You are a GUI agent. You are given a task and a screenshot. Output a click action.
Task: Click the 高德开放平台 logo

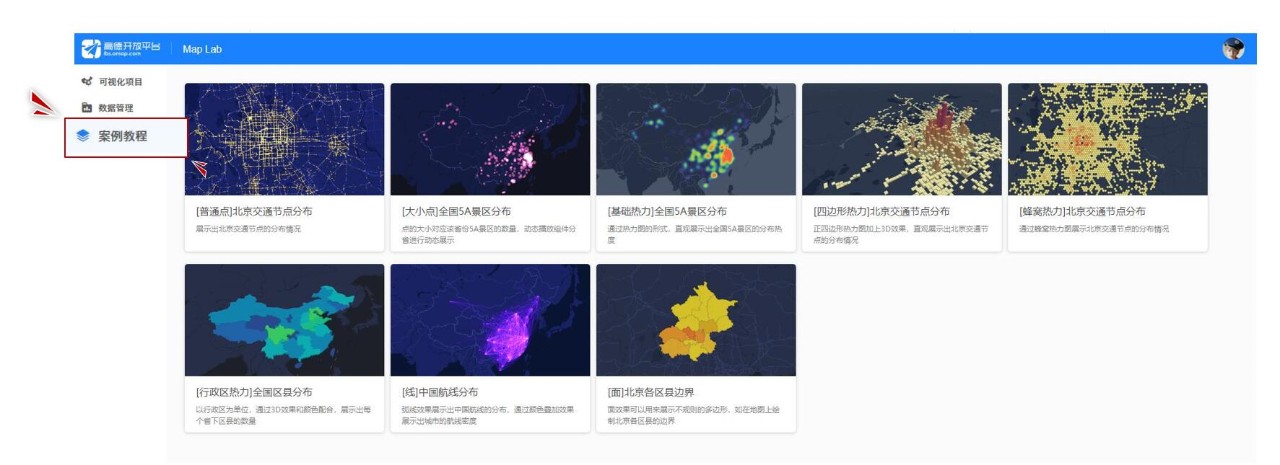tap(121, 49)
